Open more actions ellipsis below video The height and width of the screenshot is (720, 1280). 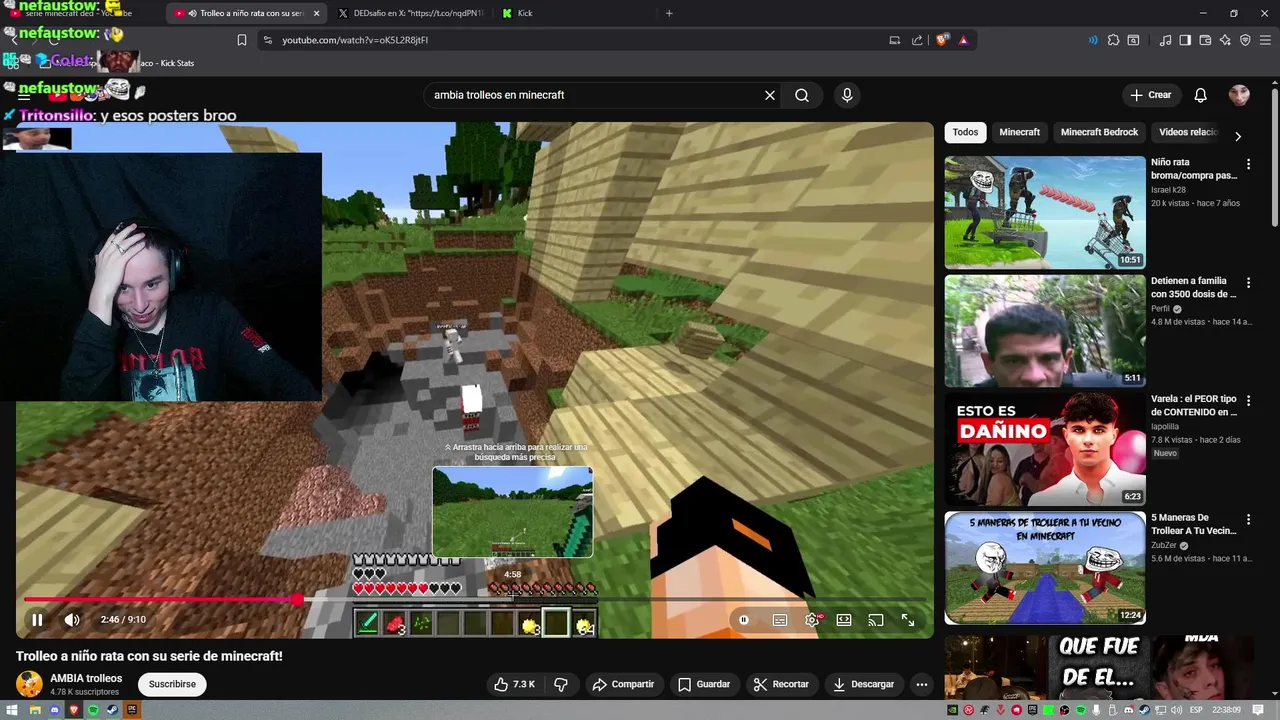pyautogui.click(x=922, y=684)
